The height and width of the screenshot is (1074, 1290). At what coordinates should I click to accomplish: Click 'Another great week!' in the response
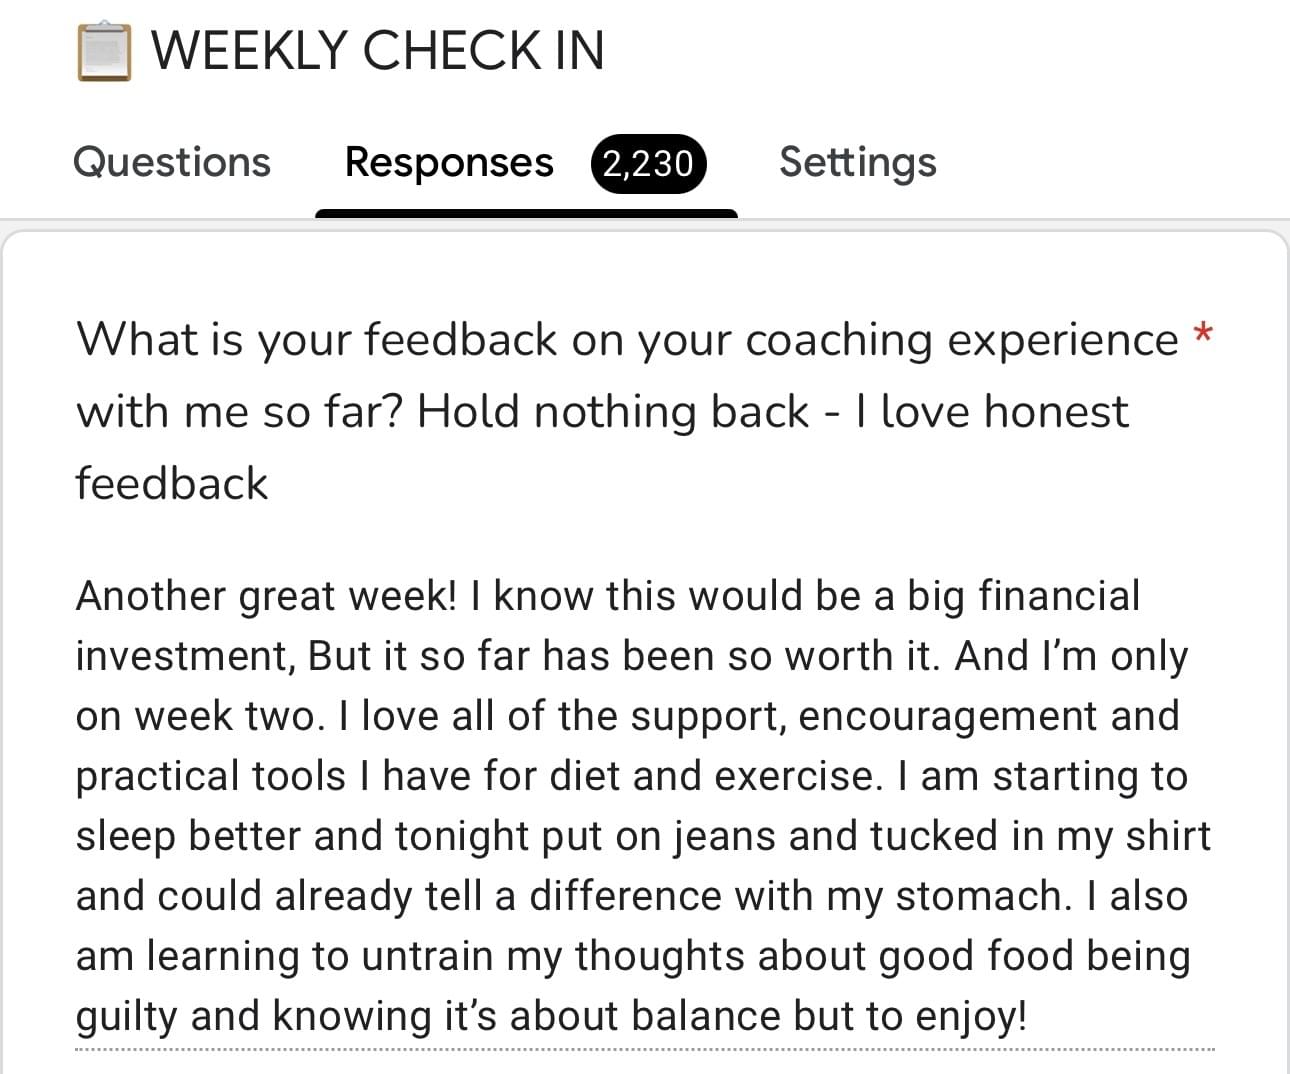(x=266, y=596)
